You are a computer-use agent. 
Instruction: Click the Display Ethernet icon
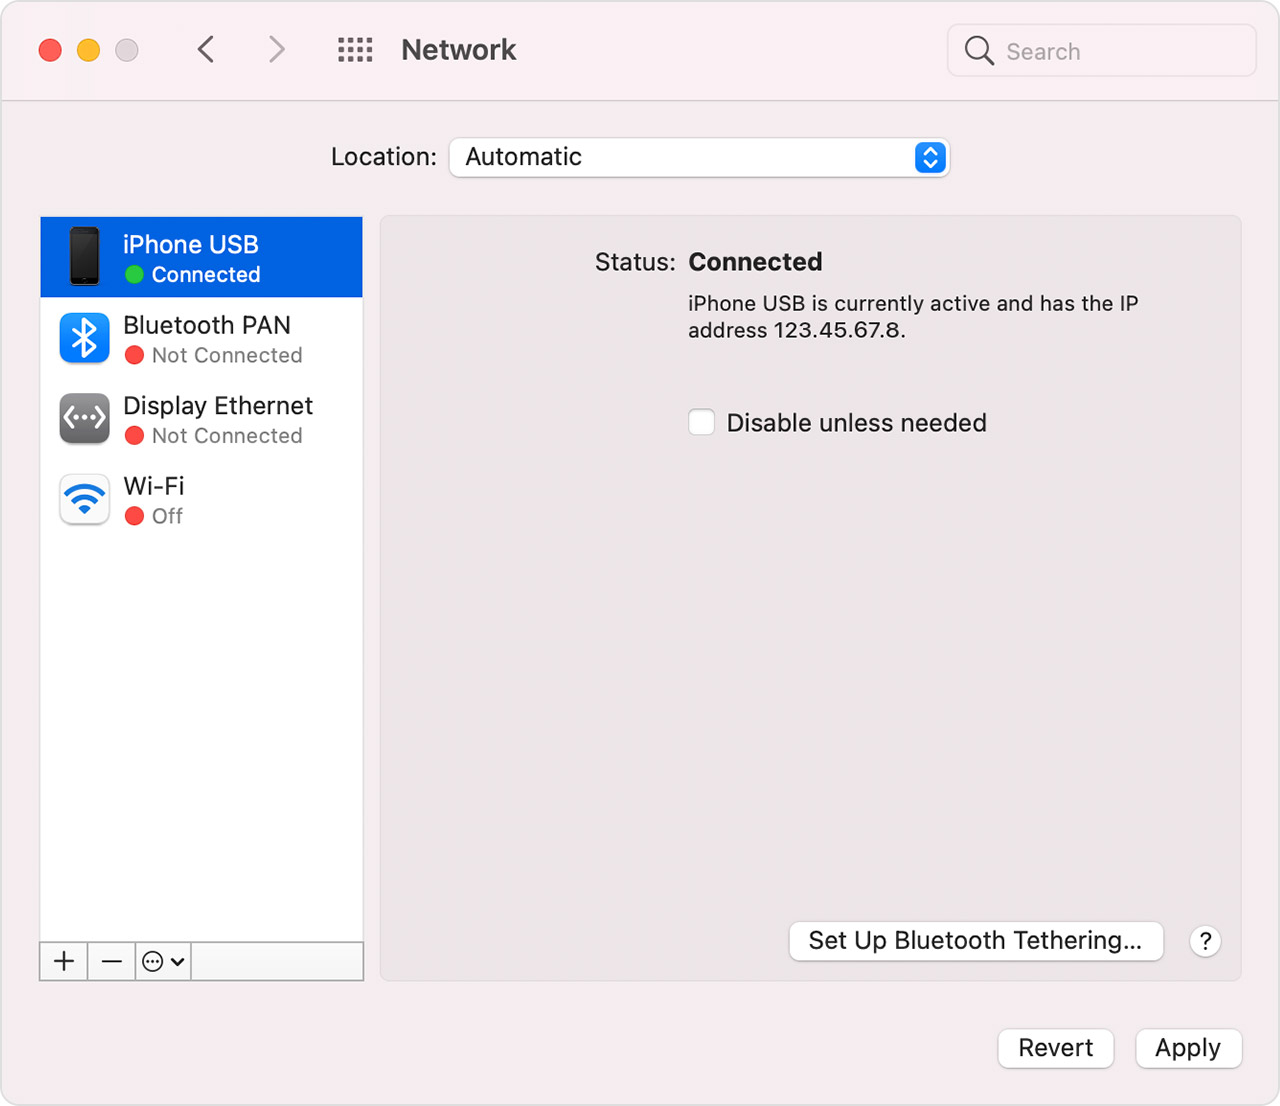[x=85, y=418]
